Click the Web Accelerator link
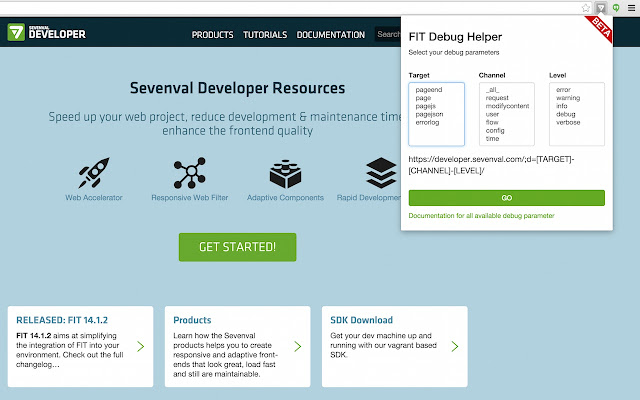 [x=94, y=198]
